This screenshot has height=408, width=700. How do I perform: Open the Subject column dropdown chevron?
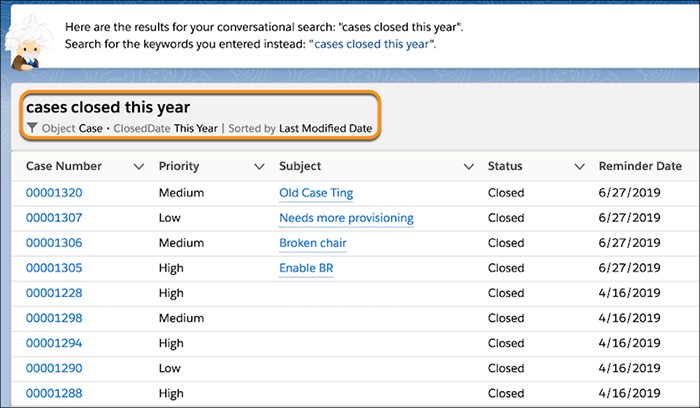click(x=468, y=167)
